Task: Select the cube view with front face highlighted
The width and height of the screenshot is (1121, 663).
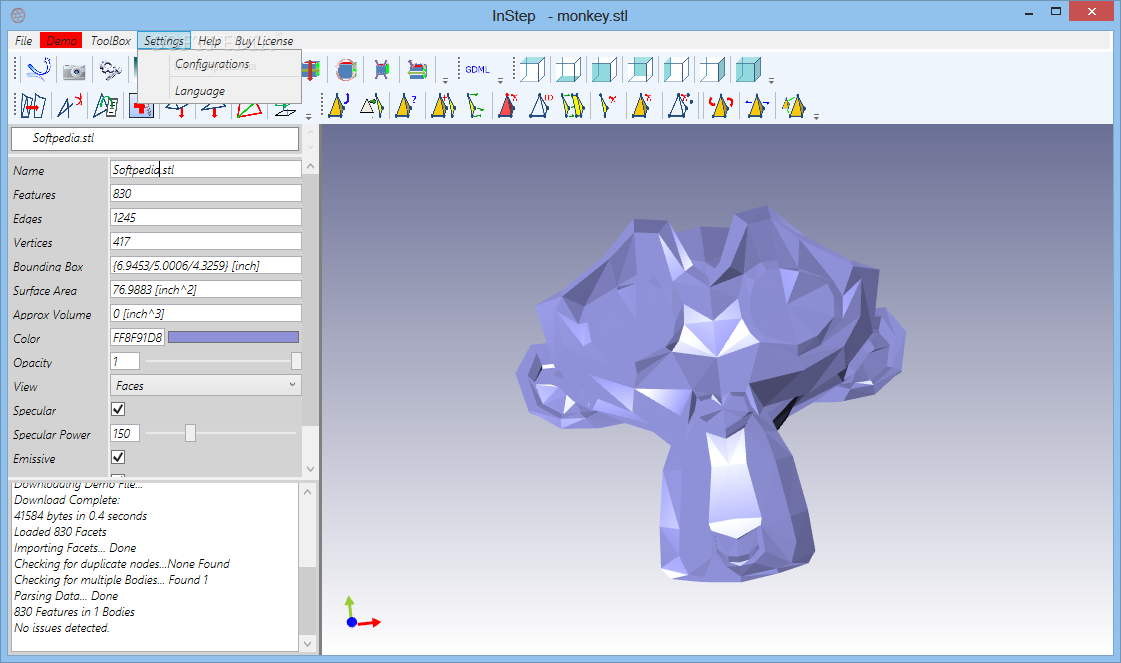Action: 604,70
